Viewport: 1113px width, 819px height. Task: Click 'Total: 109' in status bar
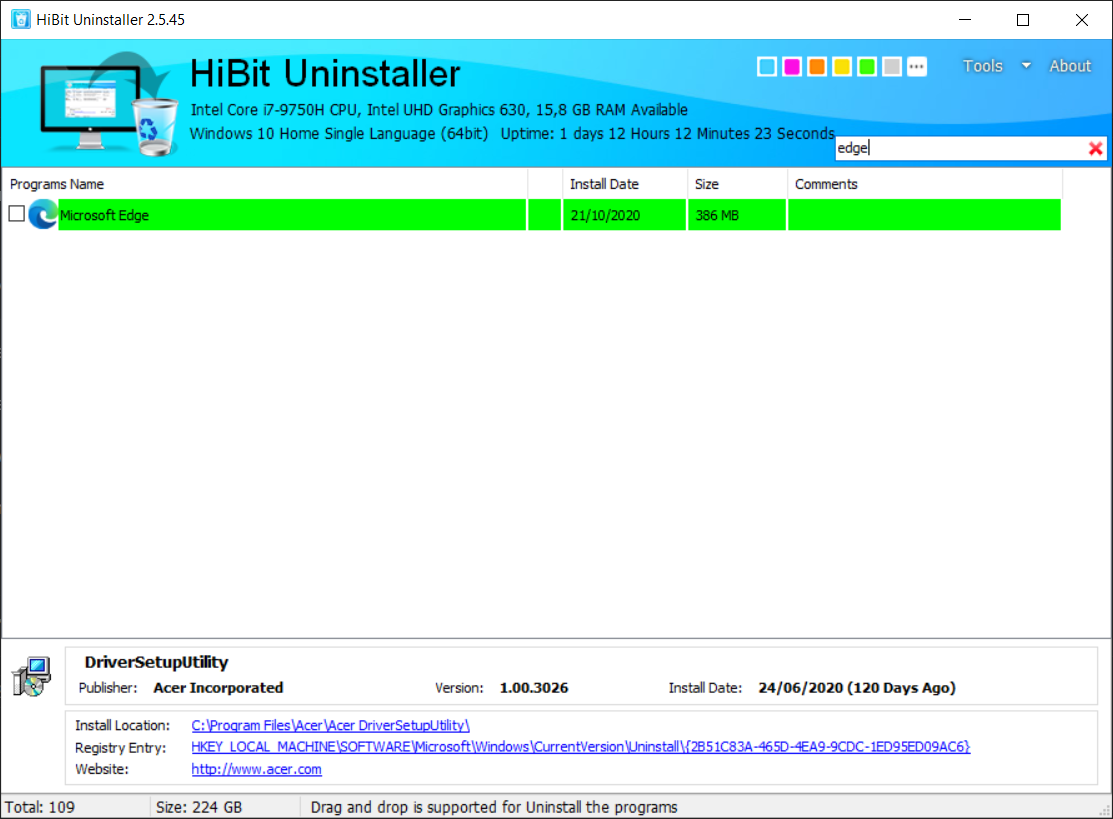tap(40, 808)
